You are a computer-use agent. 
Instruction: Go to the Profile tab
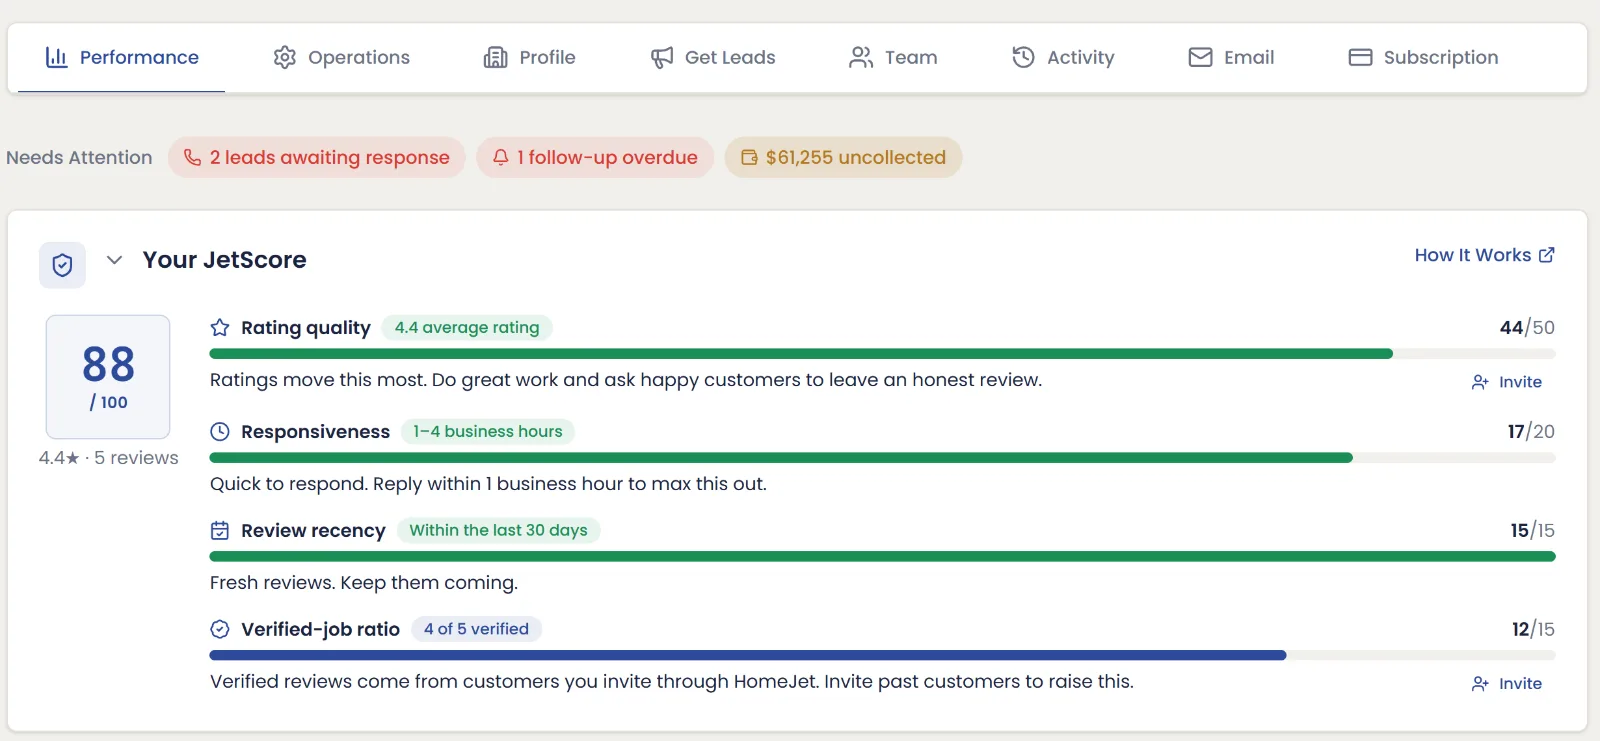[529, 58]
